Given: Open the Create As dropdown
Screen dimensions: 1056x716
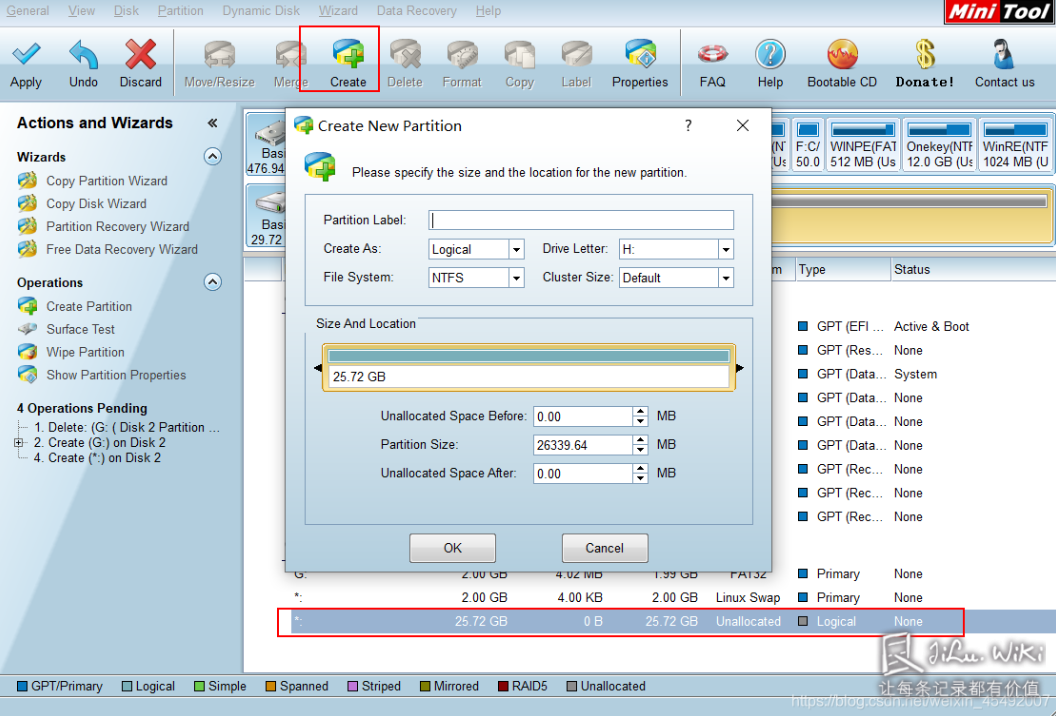Looking at the screenshot, I should coord(516,249).
